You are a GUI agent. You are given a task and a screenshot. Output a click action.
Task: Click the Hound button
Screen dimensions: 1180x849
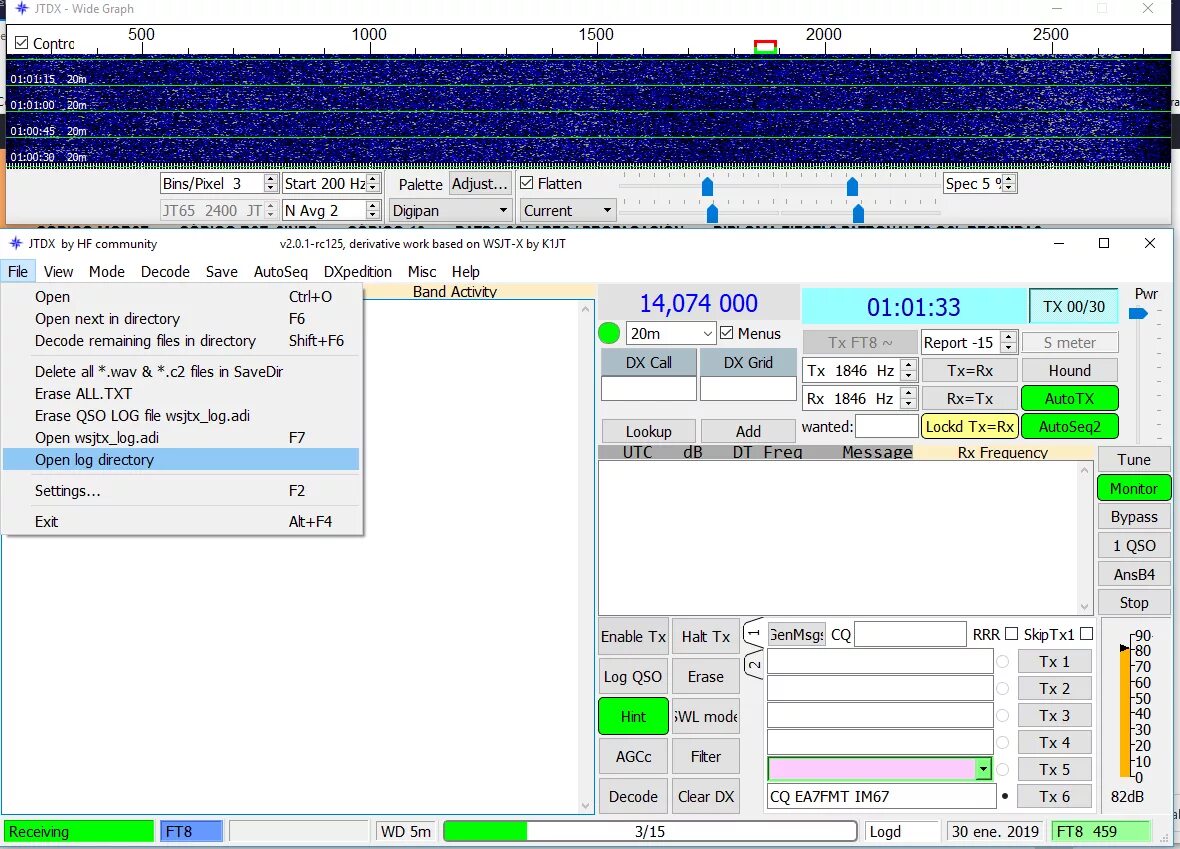tap(1069, 370)
